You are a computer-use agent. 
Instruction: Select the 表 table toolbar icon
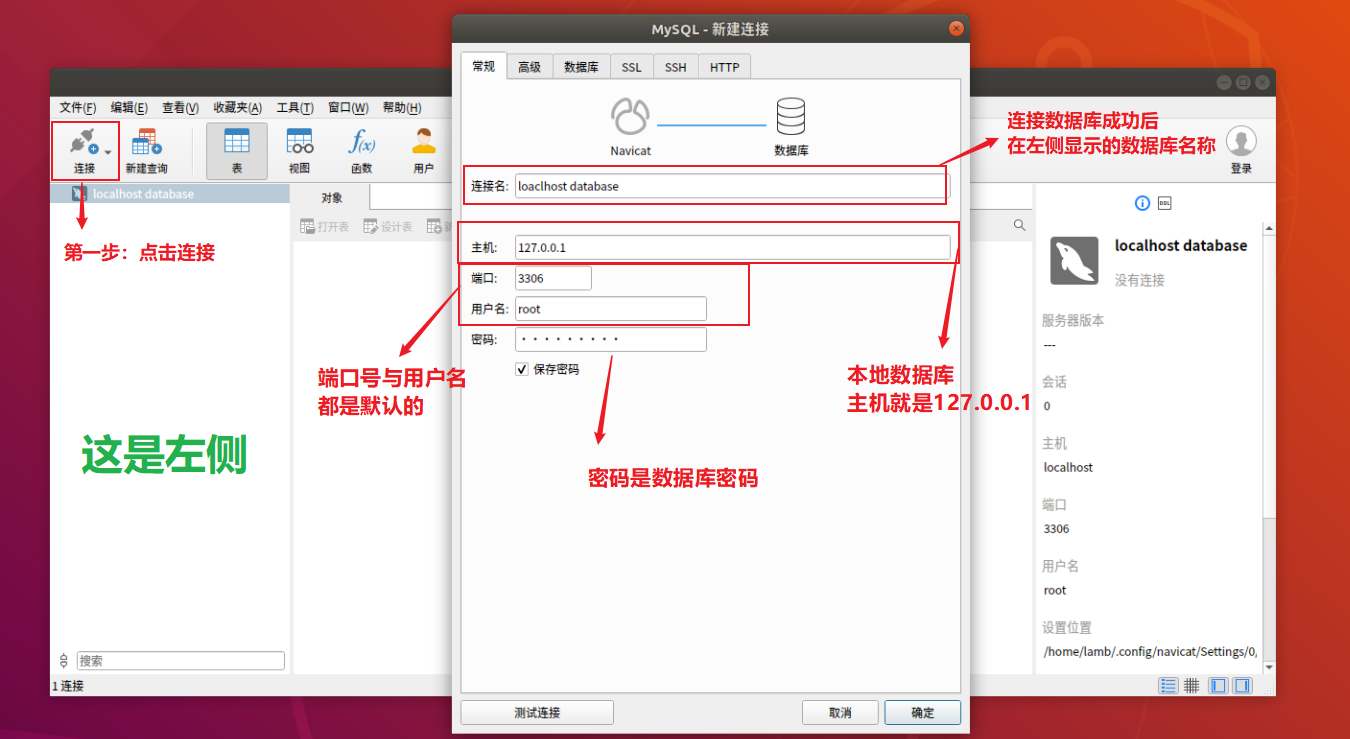click(237, 141)
